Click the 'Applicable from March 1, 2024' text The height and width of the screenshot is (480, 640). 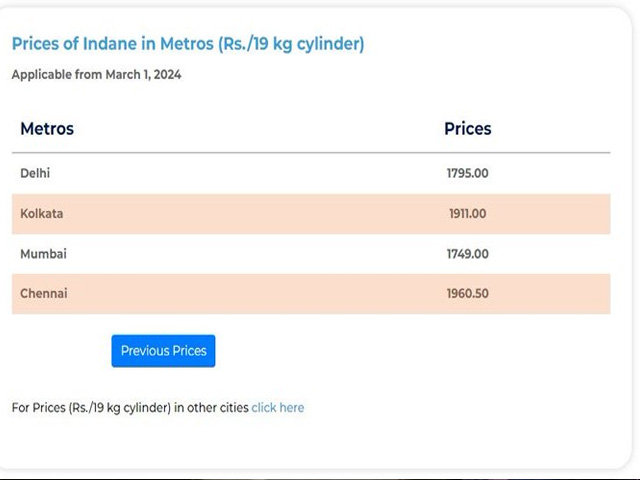[x=96, y=75]
